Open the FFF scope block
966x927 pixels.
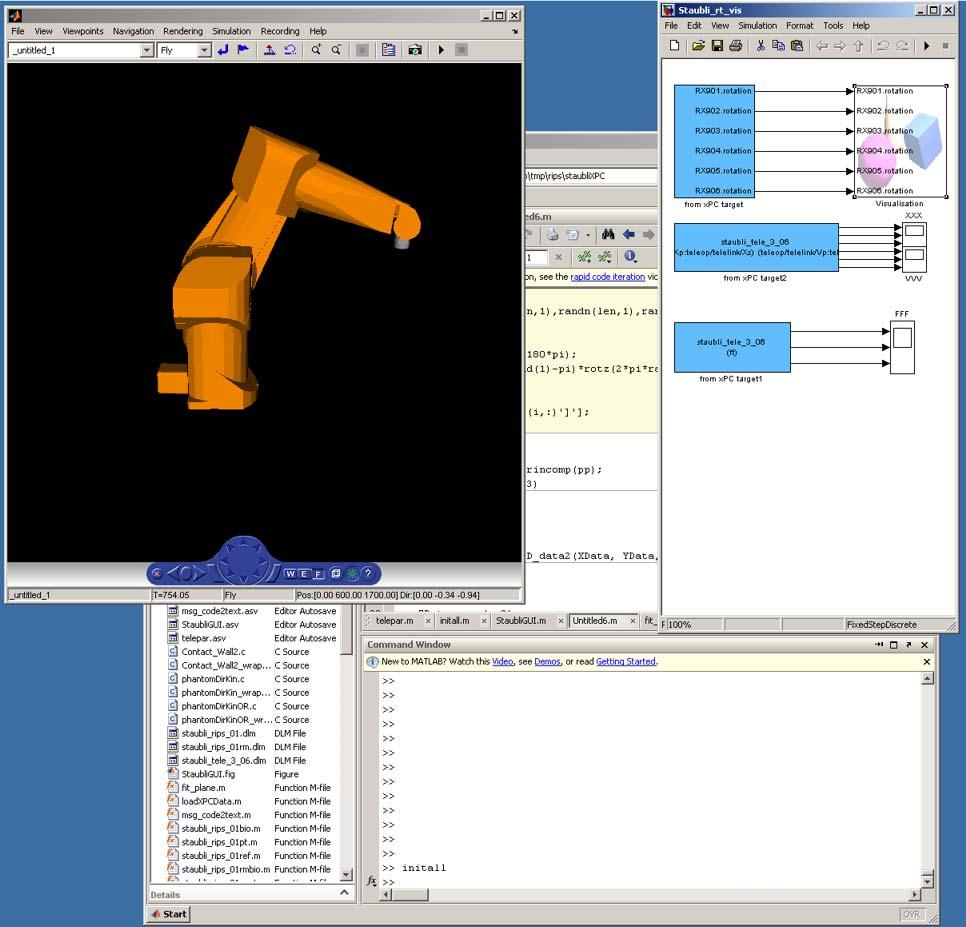[902, 347]
